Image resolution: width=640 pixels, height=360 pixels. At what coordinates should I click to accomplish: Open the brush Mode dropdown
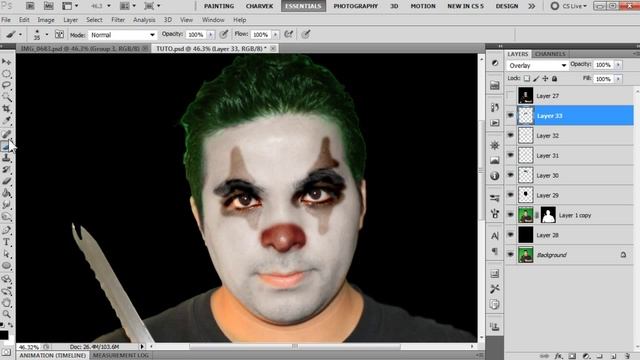click(x=122, y=35)
